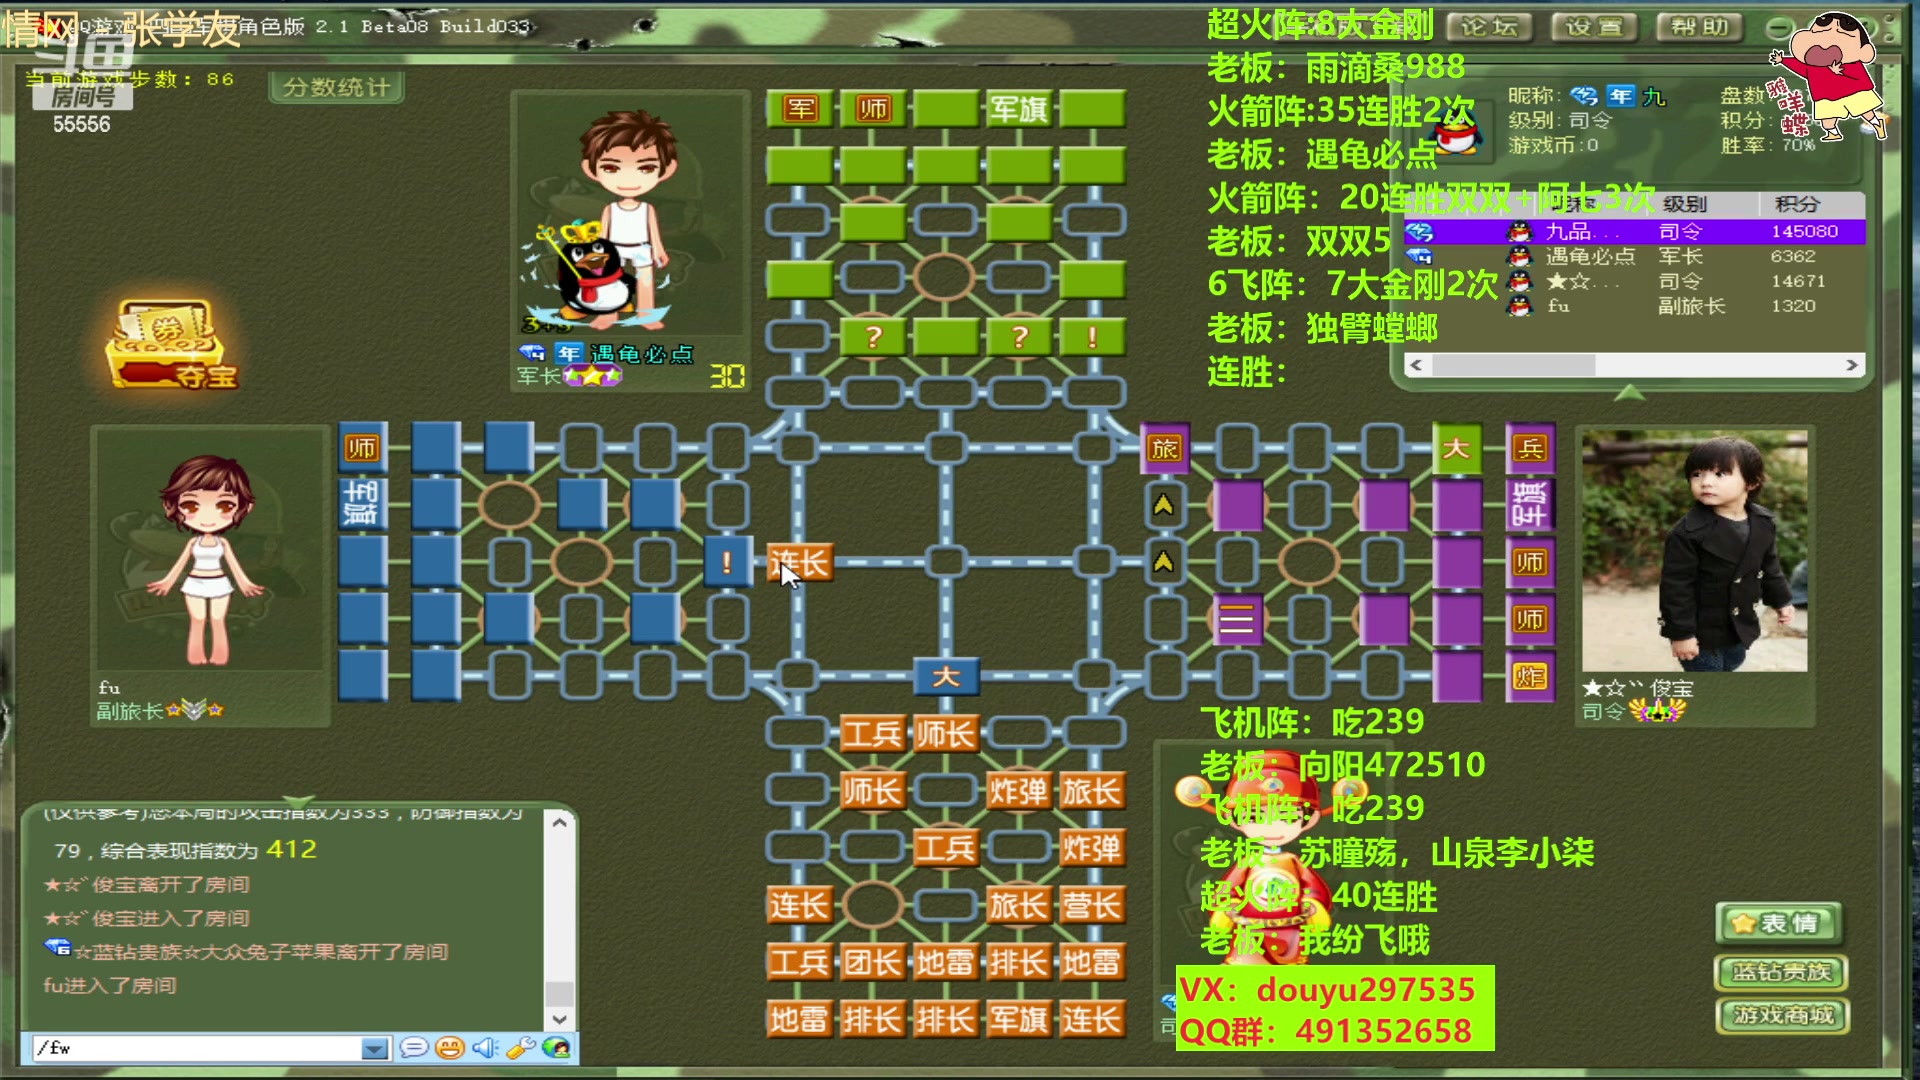1920x1080 pixels.
Task: Sort by the 级别 column header
Action: [x=1685, y=204]
